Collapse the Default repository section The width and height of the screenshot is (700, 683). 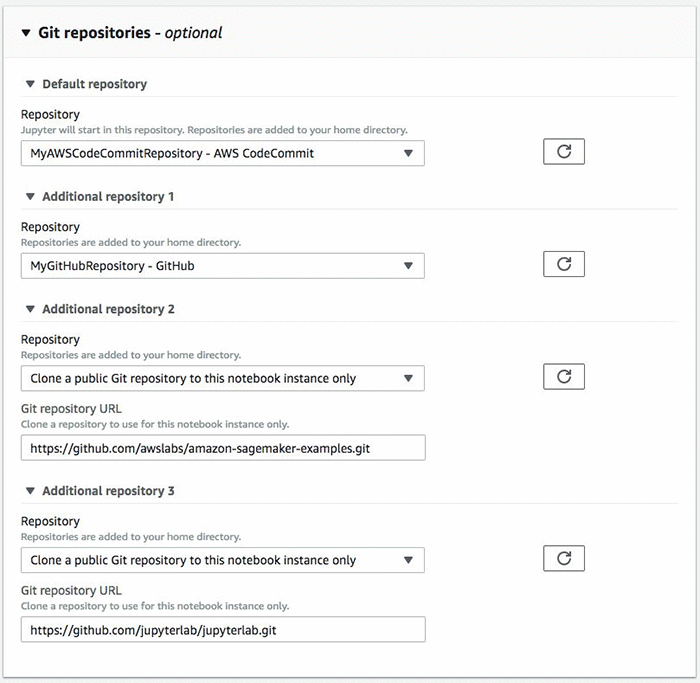(x=30, y=84)
